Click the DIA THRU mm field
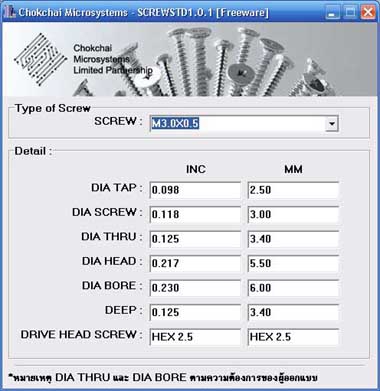Screen dimensions: 380x391 pos(293,239)
